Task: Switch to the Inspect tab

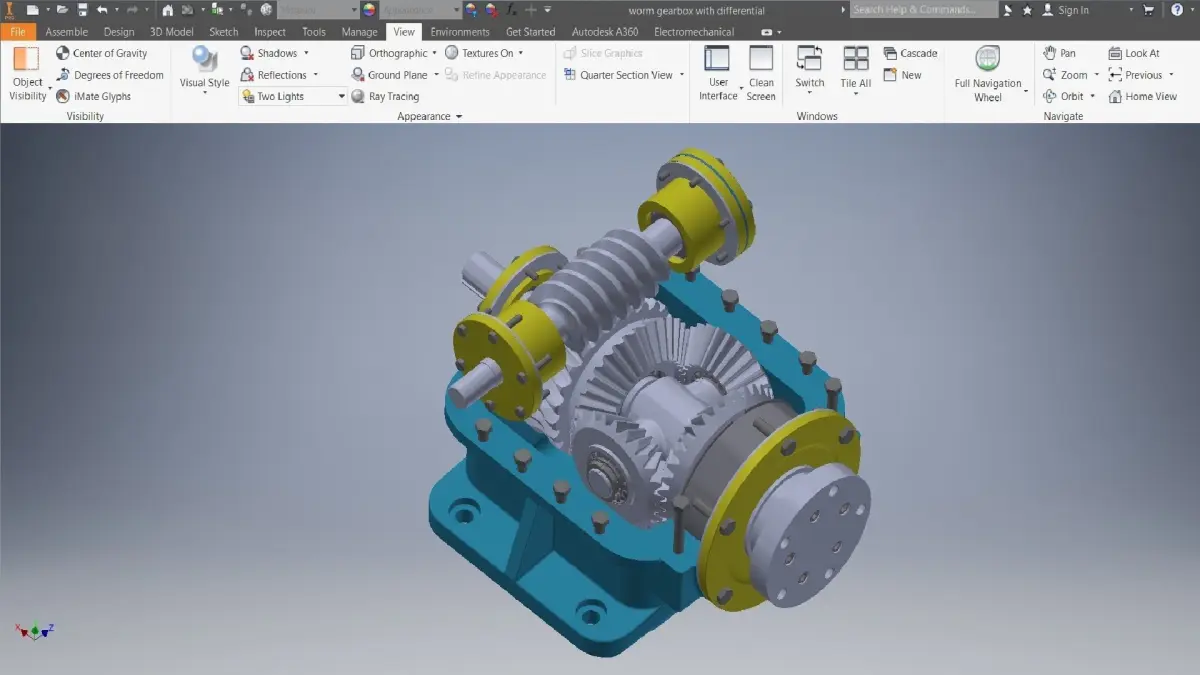Action: [270, 32]
